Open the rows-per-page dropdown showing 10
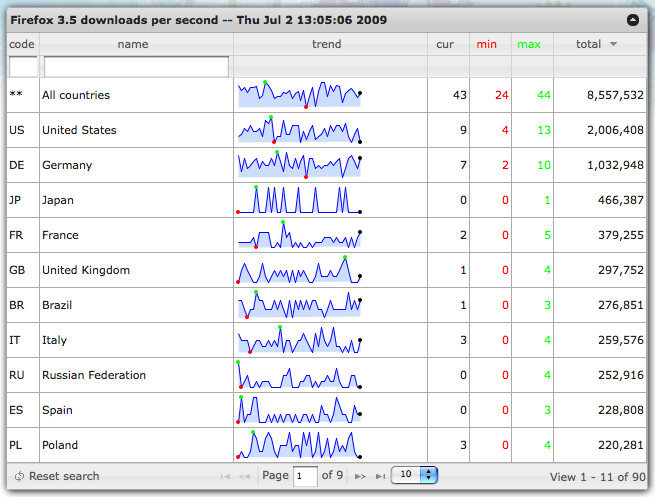 [414, 475]
